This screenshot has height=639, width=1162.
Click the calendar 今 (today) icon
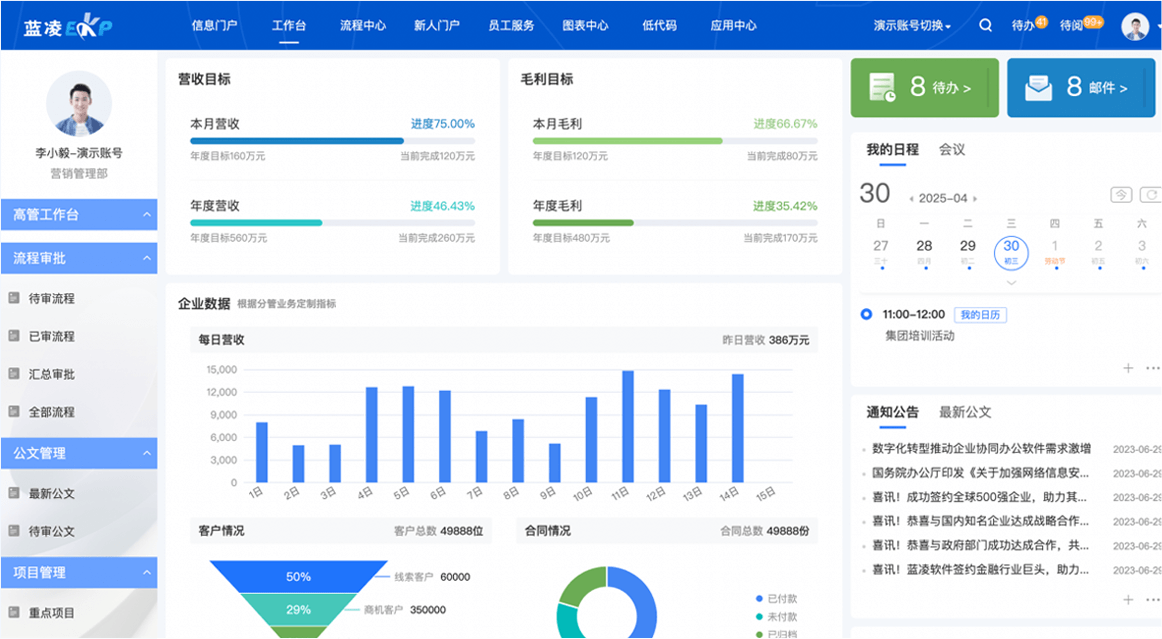(x=1122, y=195)
